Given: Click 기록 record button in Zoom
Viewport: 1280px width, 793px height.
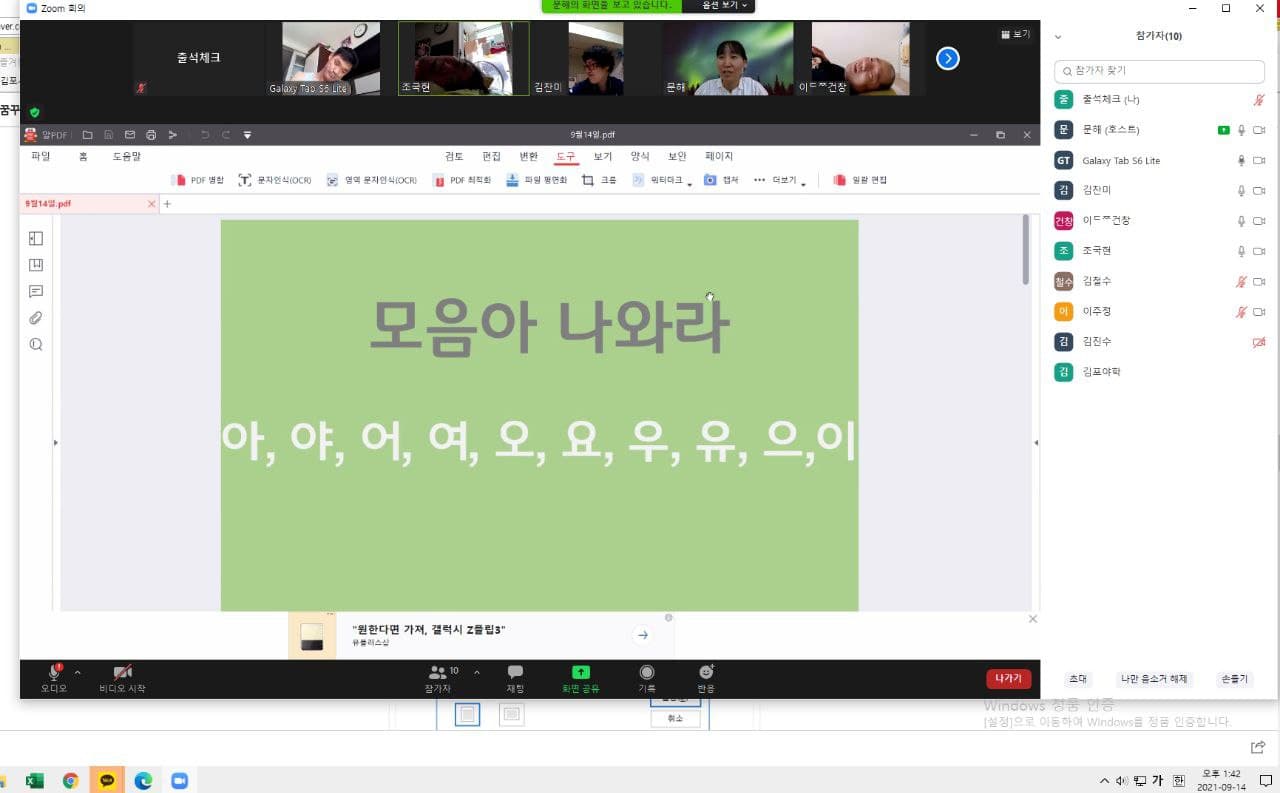Looking at the screenshot, I should tap(647, 679).
